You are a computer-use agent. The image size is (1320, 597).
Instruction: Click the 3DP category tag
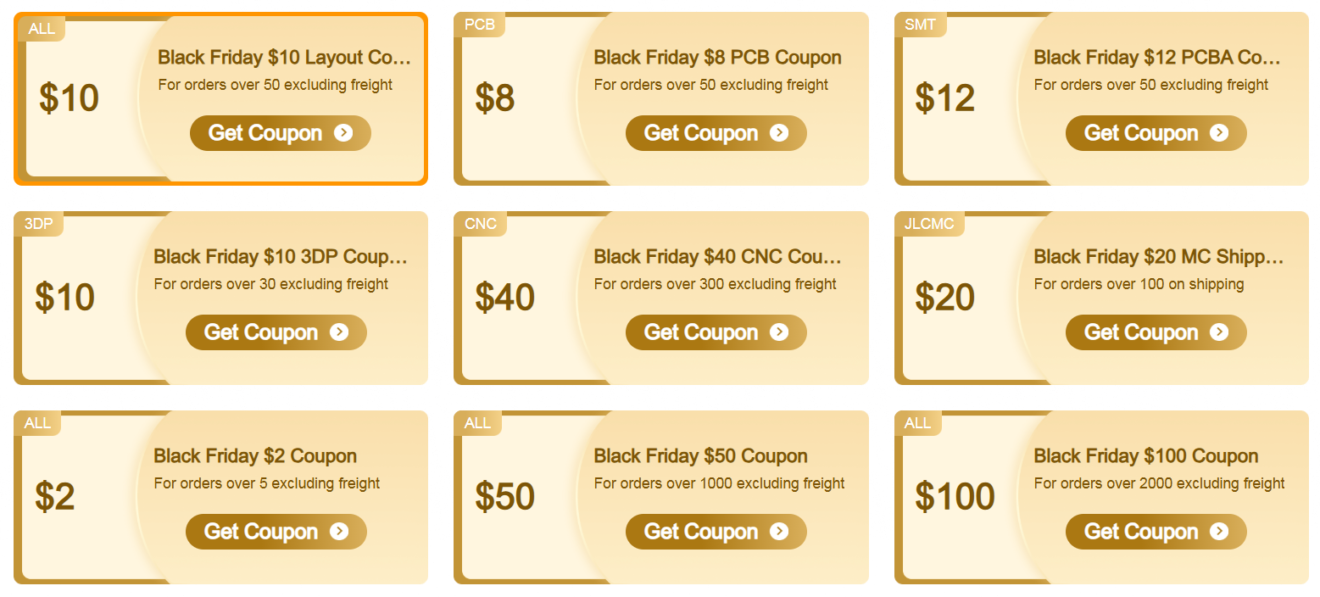pyautogui.click(x=38, y=224)
